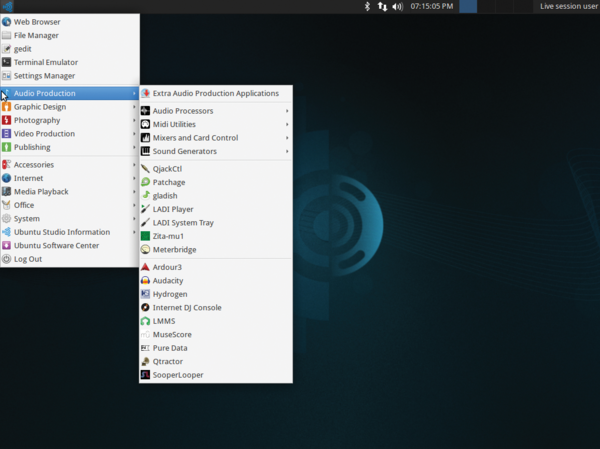
Task: Click the volume speaker icon in panel
Action: (397, 6)
